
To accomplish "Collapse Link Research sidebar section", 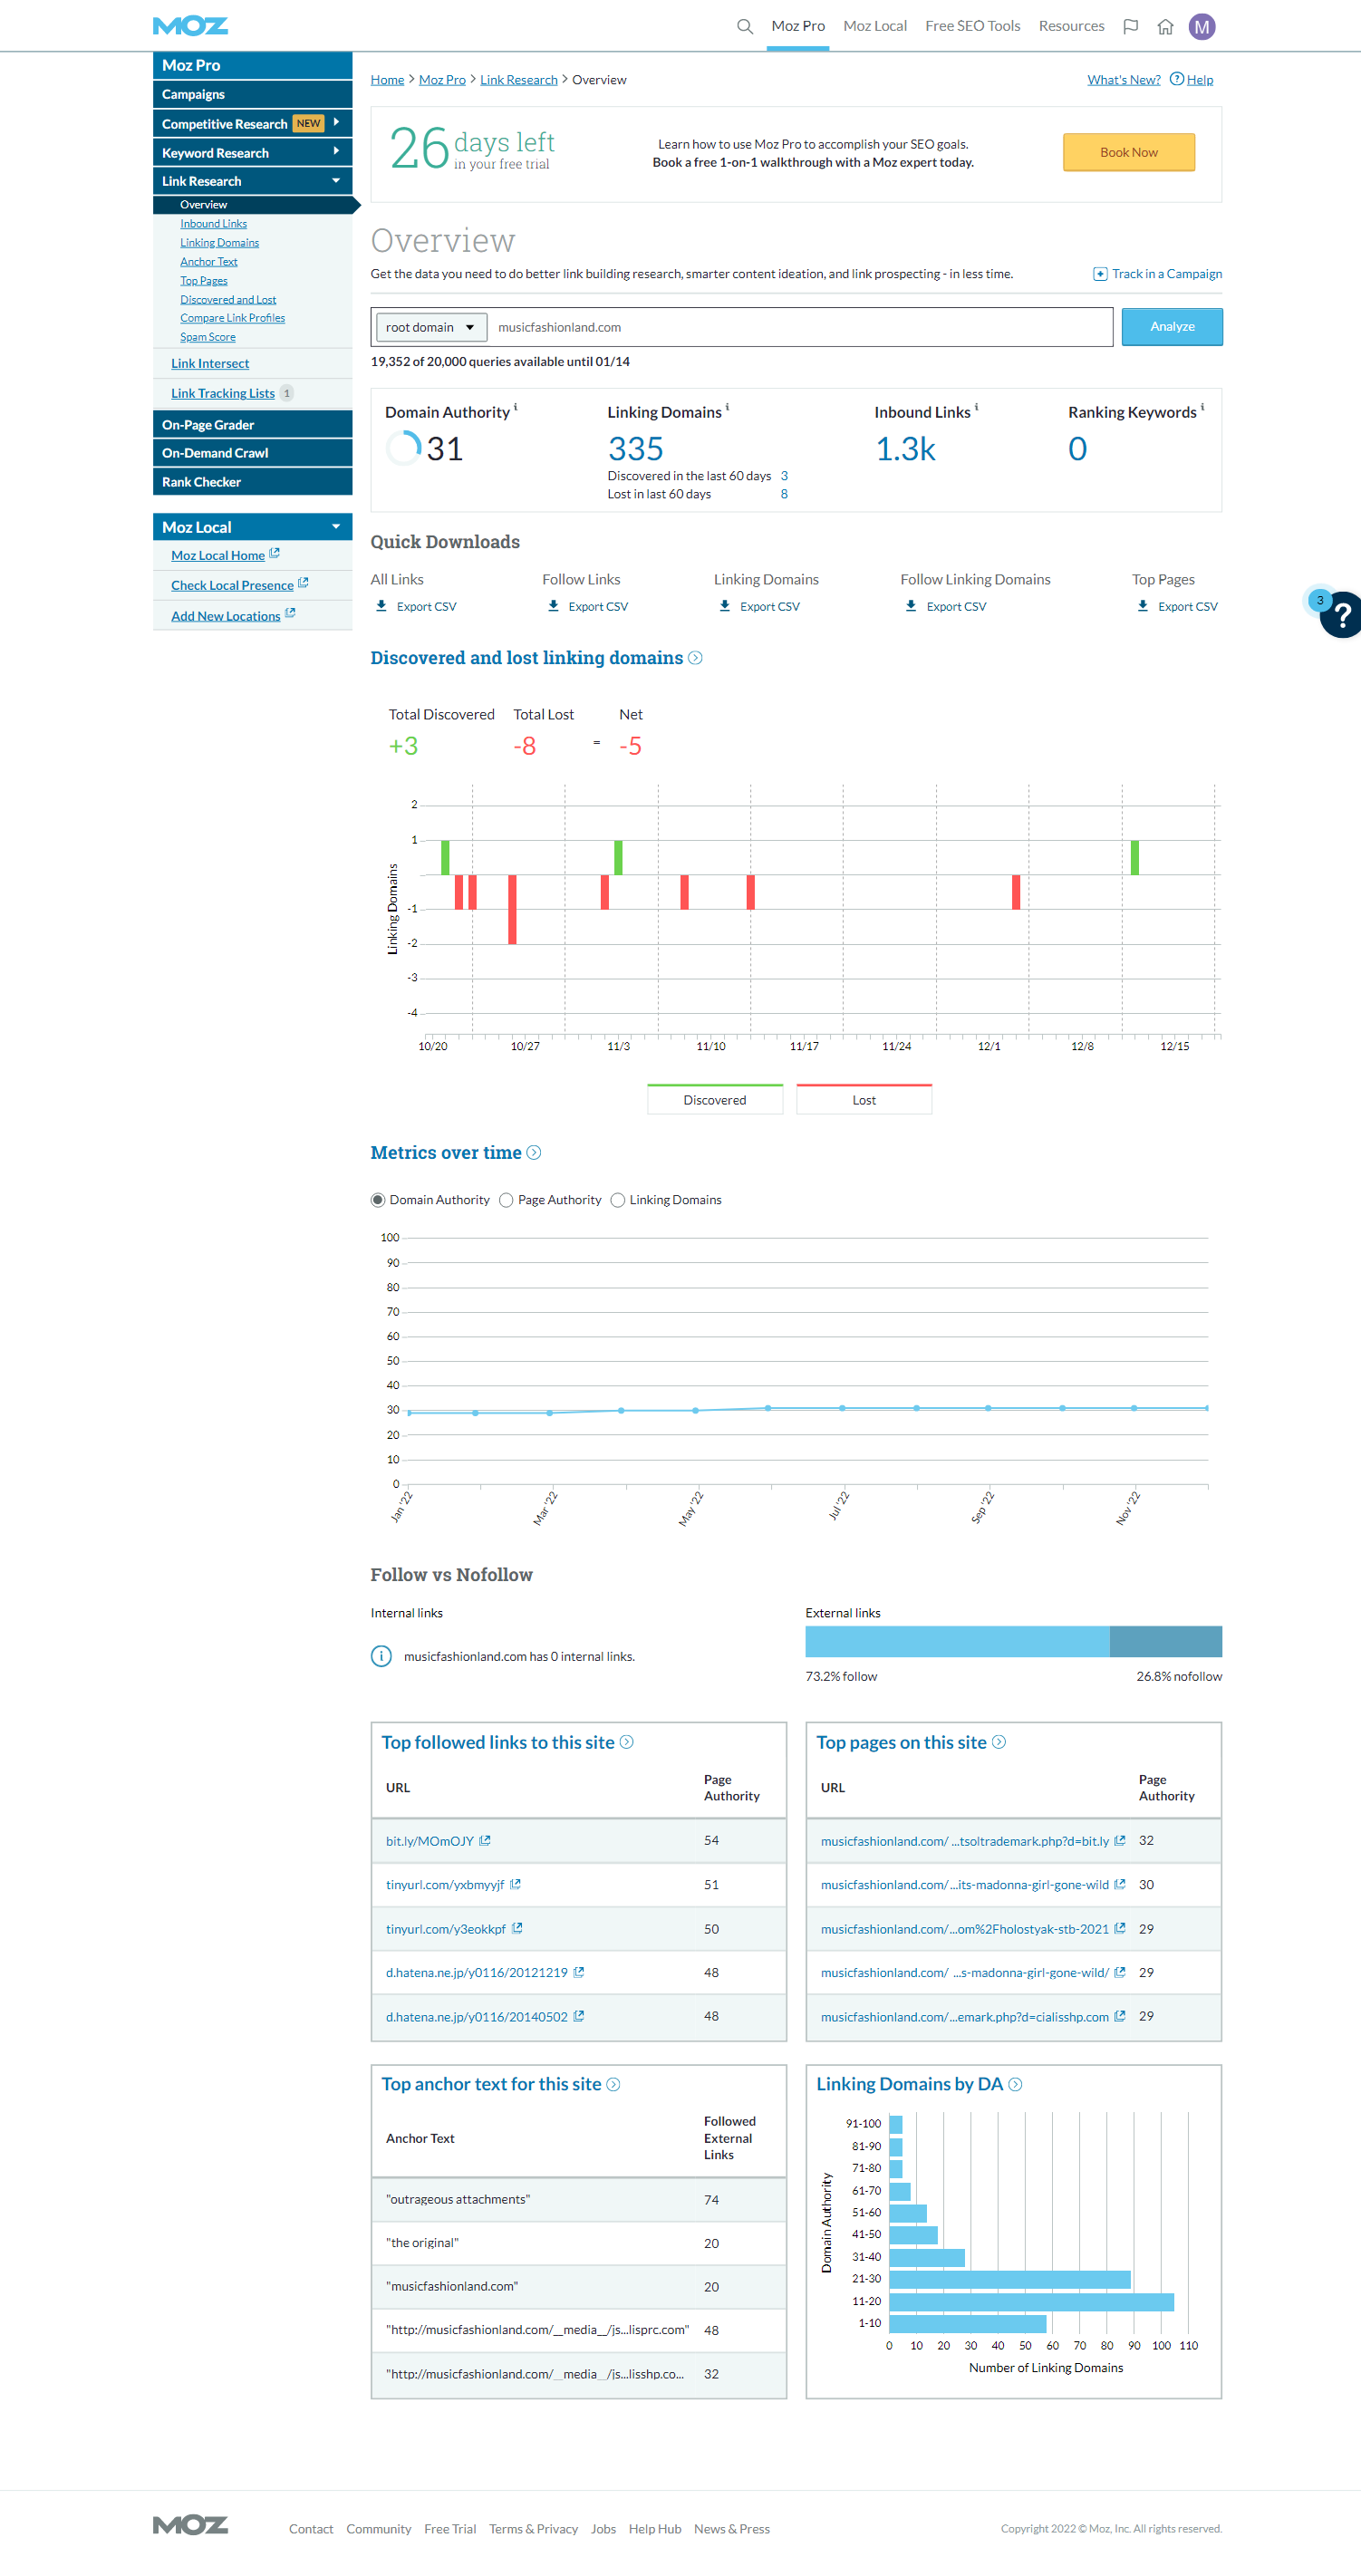I will 336,180.
